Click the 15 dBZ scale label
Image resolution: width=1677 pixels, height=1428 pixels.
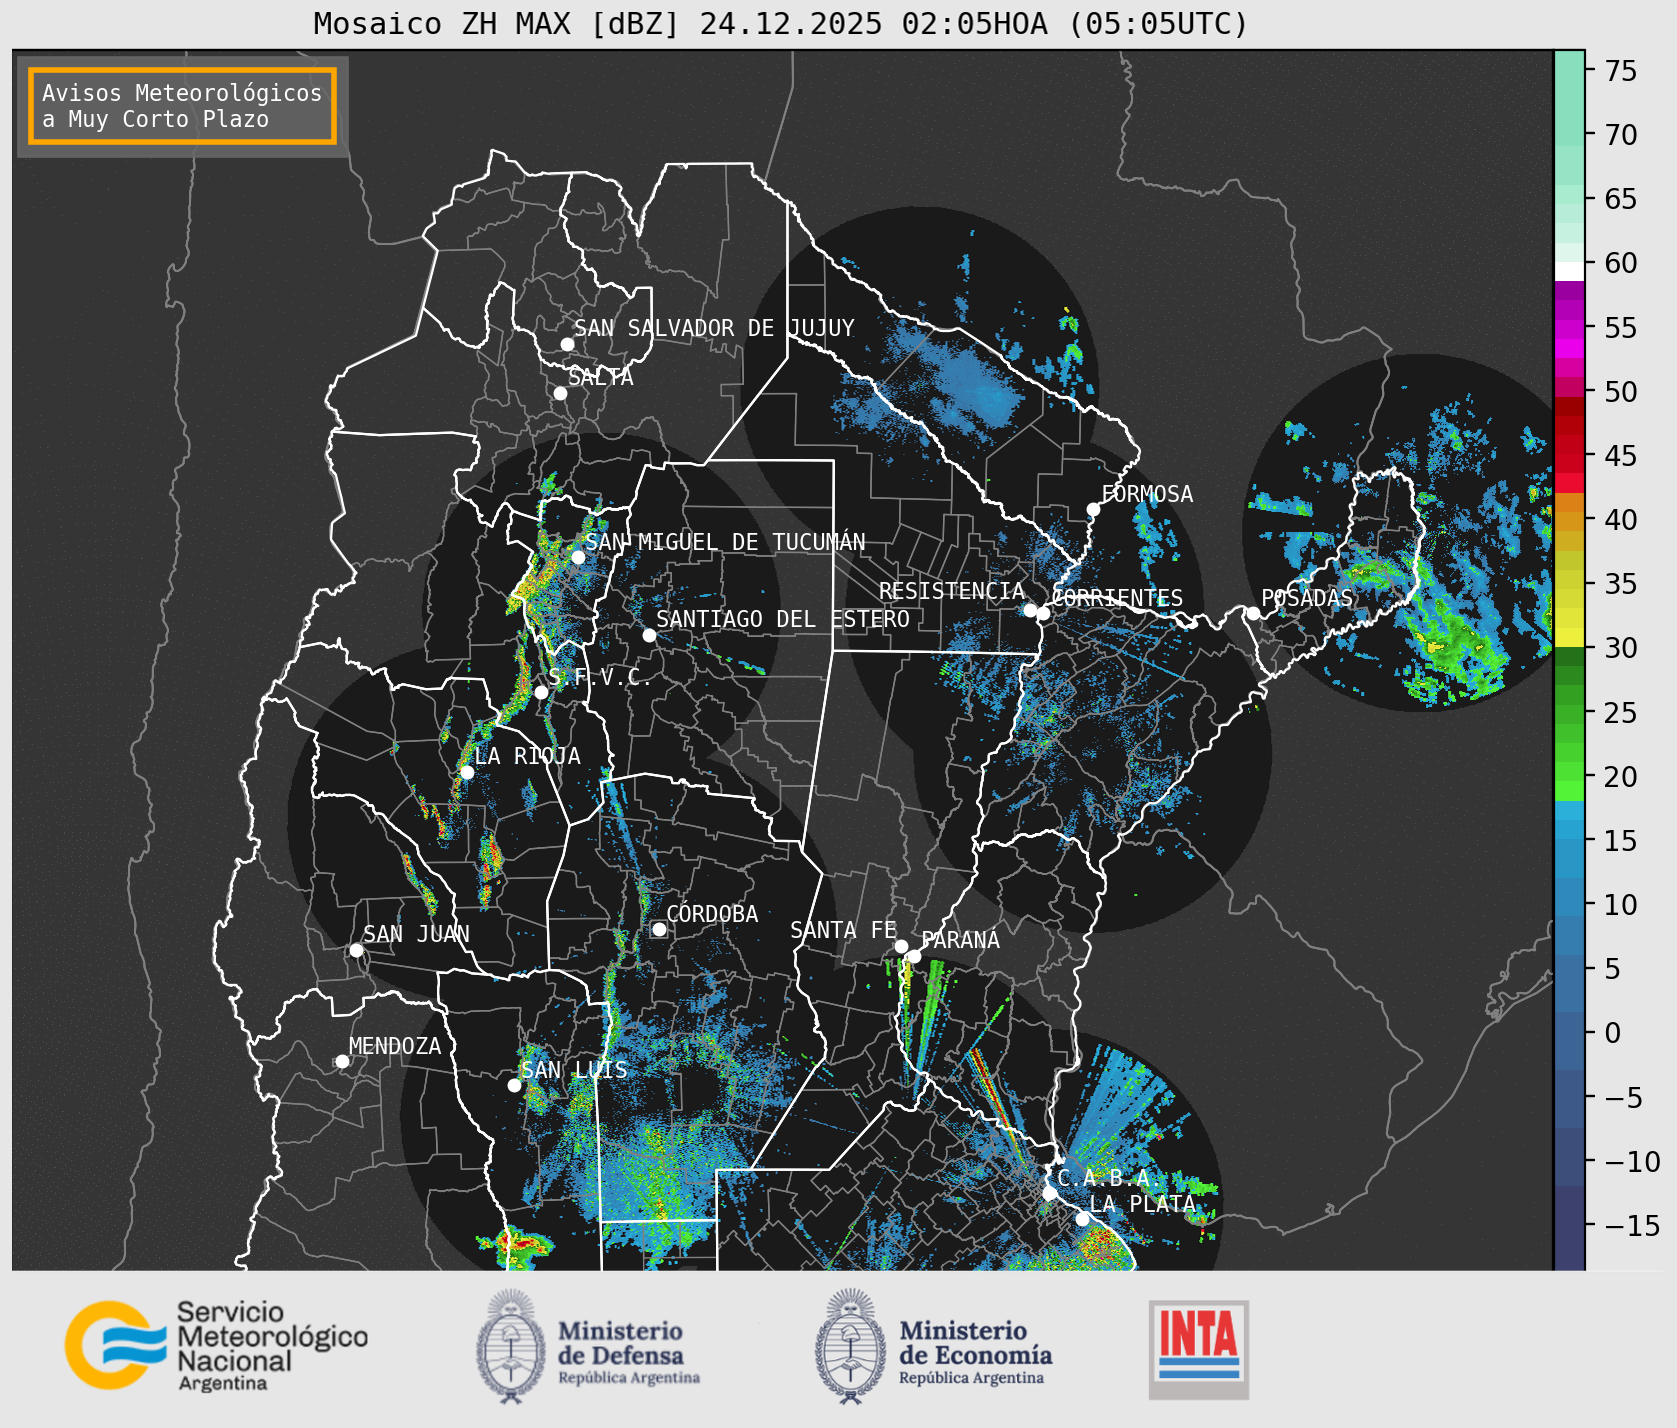pos(1621,840)
